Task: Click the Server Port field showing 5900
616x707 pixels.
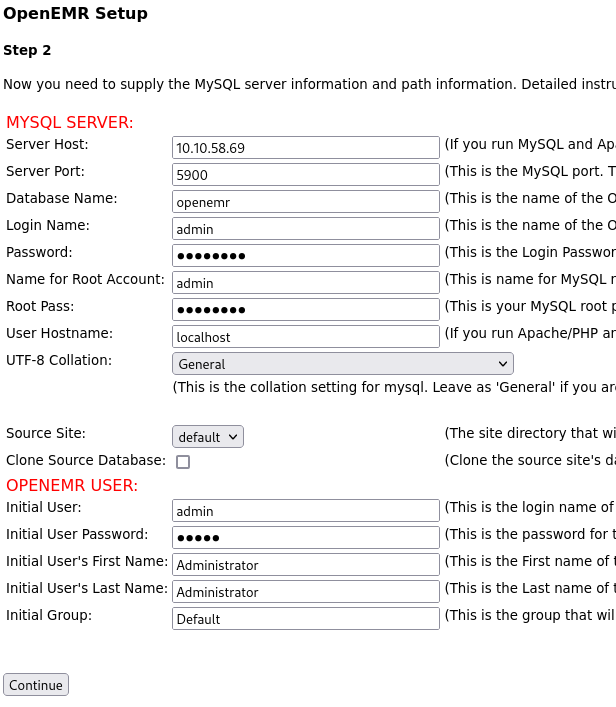Action: 306,174
